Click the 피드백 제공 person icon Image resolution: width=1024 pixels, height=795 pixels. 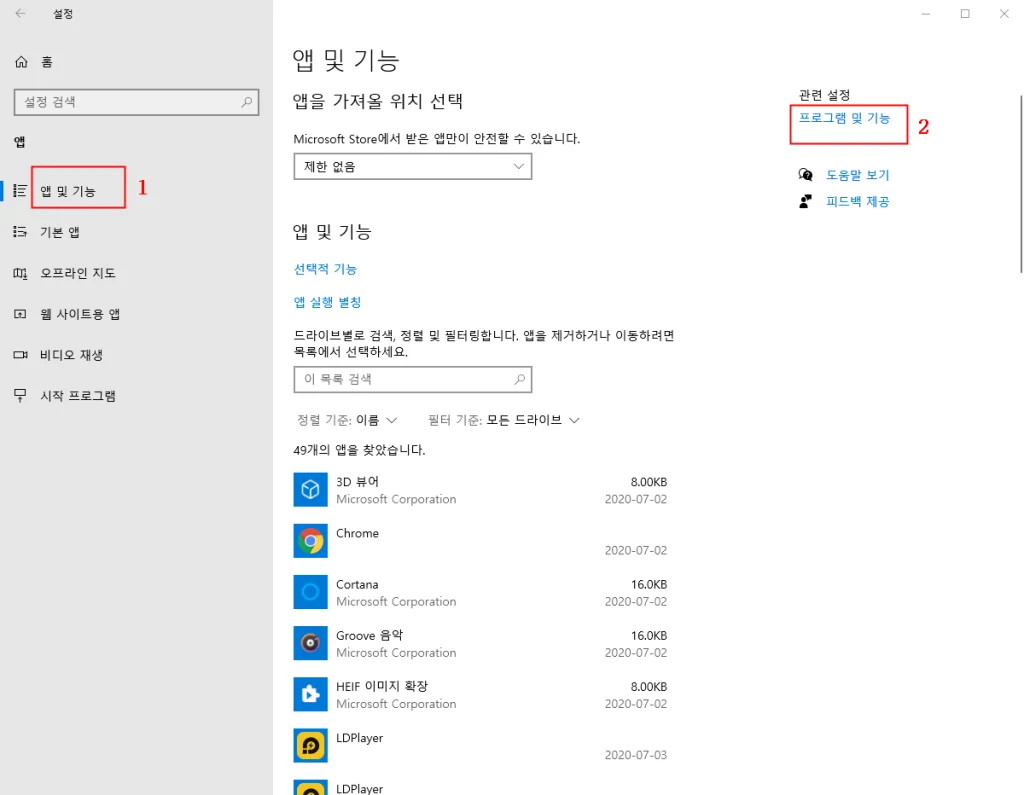(x=805, y=201)
